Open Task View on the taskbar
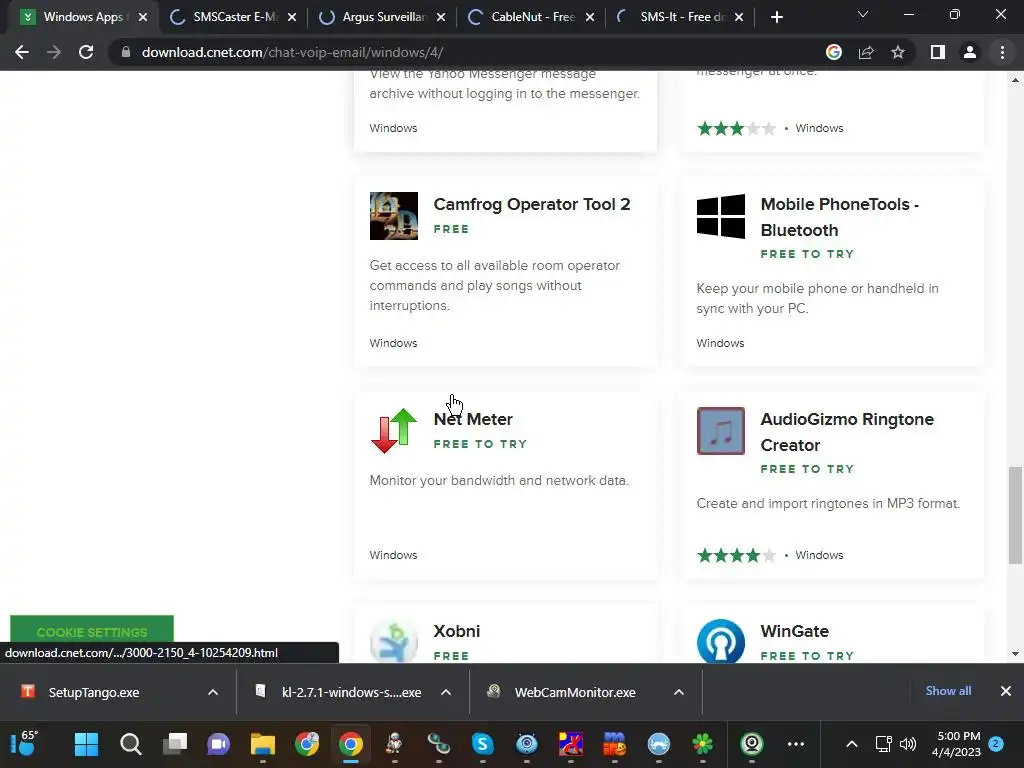This screenshot has height=768, width=1024. point(174,744)
